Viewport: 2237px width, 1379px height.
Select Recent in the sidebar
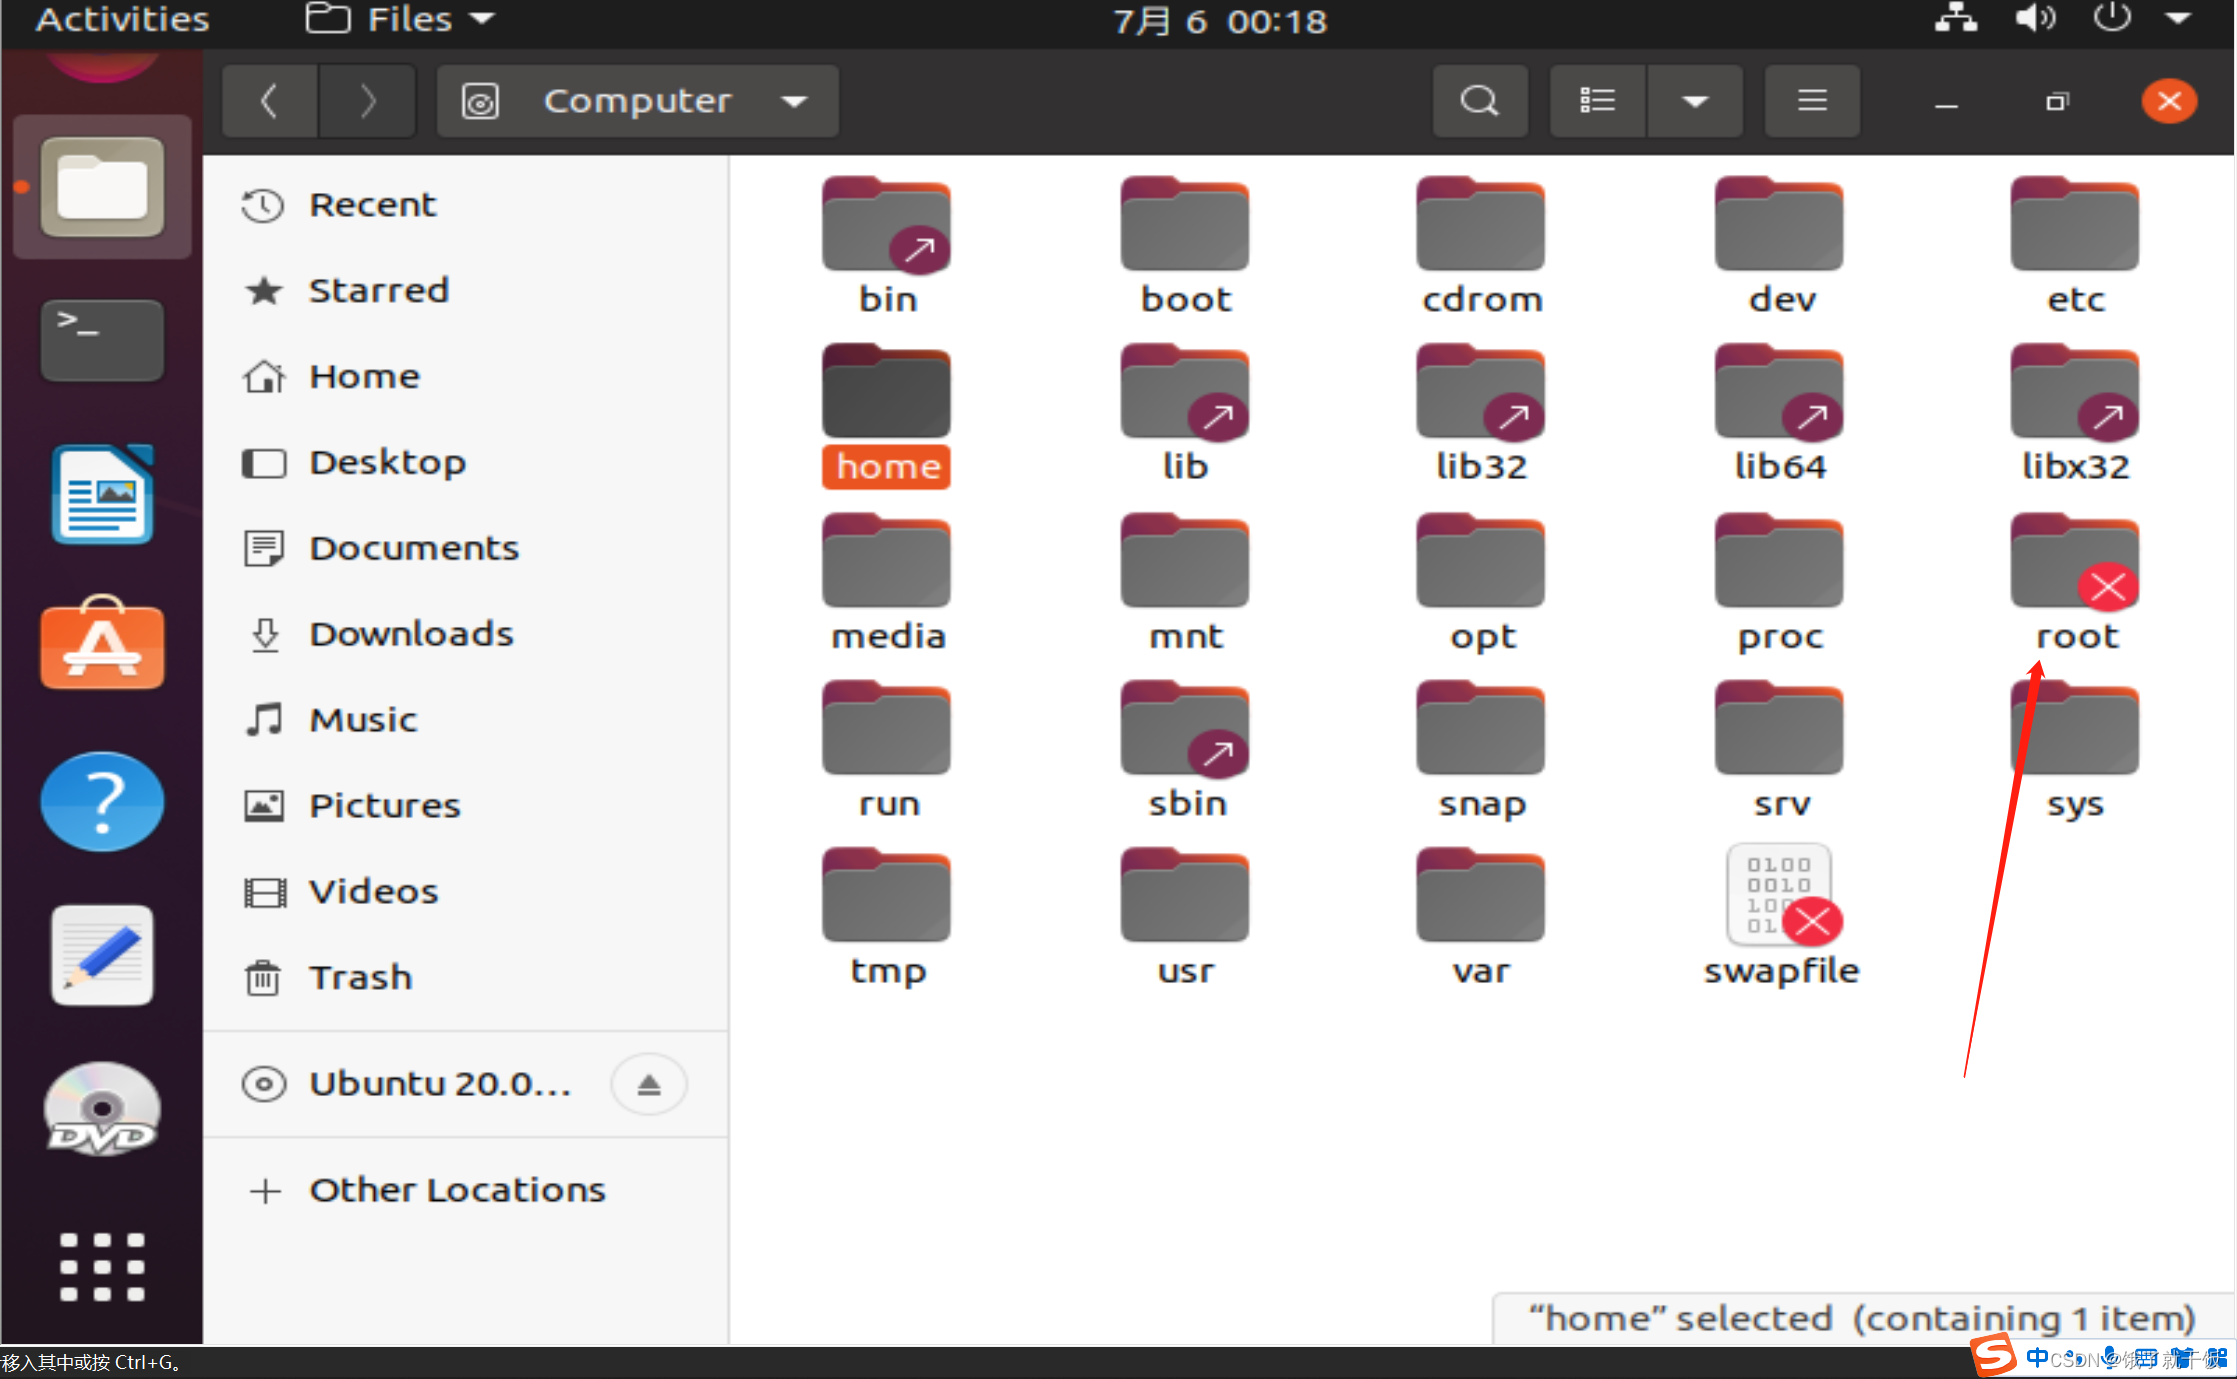372,203
